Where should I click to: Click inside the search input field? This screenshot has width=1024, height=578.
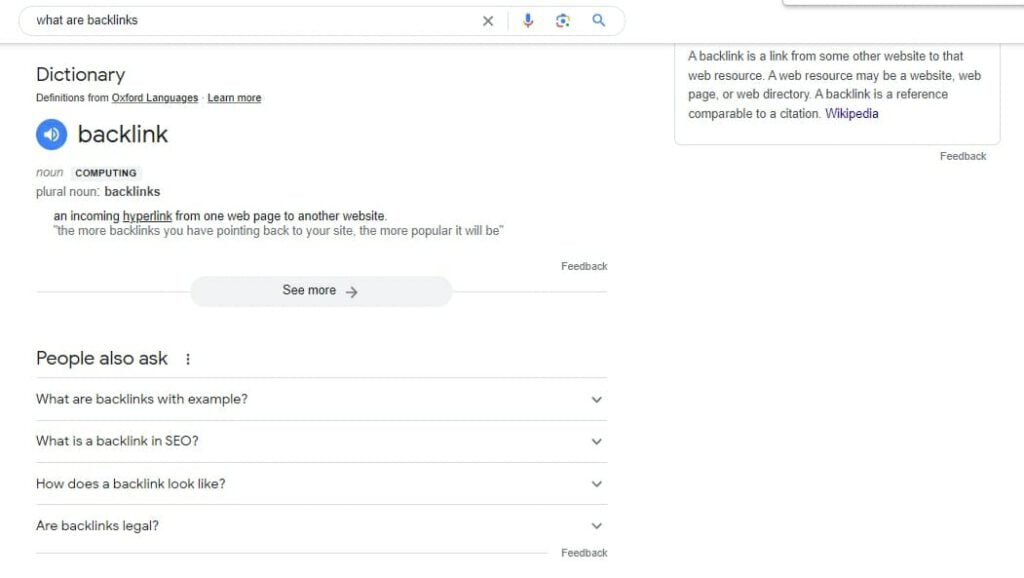pyautogui.click(x=250, y=20)
